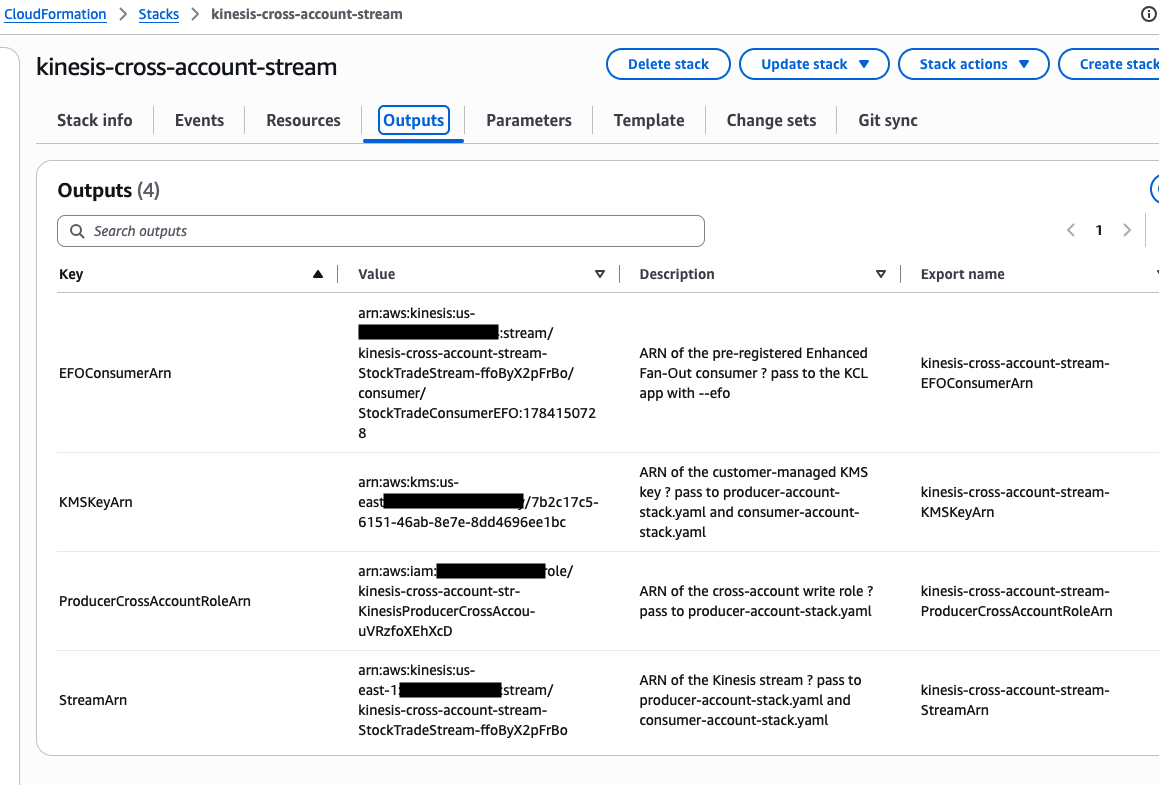Open the info panel icon
Image resolution: width=1159 pixels, height=785 pixels.
pyautogui.click(x=1149, y=14)
